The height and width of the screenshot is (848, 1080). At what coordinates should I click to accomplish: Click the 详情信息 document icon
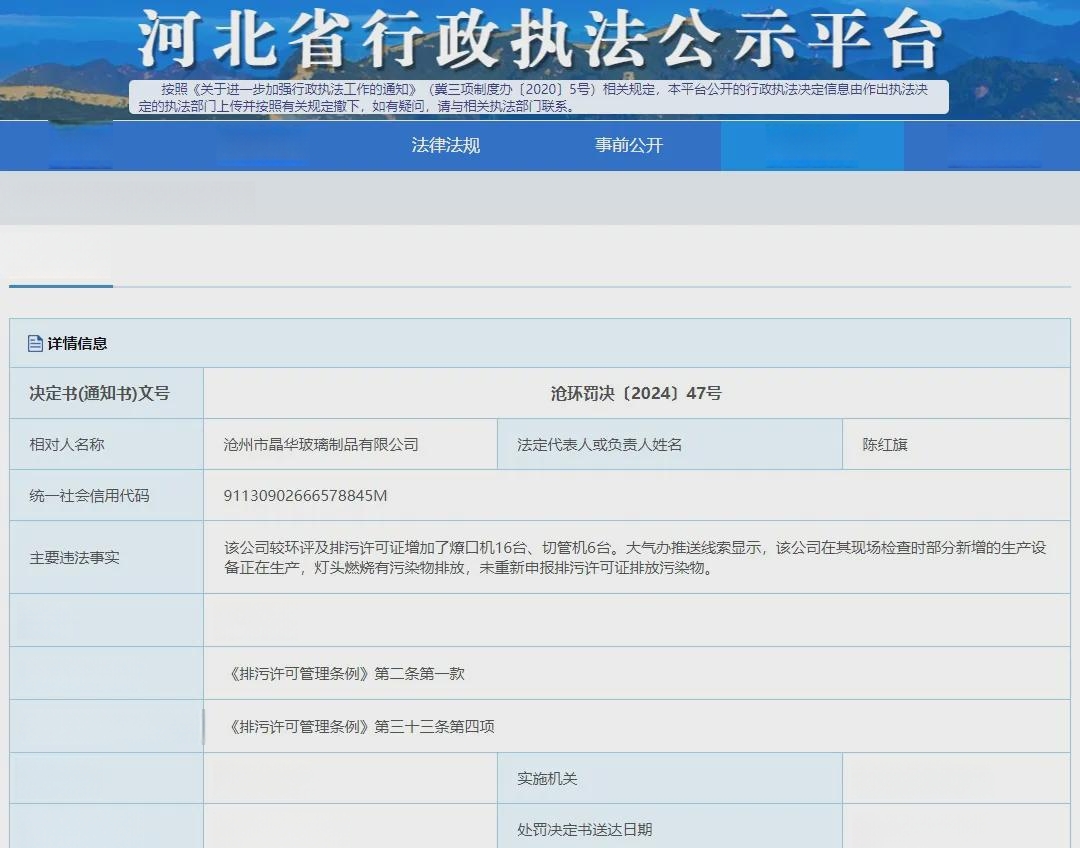pyautogui.click(x=35, y=343)
